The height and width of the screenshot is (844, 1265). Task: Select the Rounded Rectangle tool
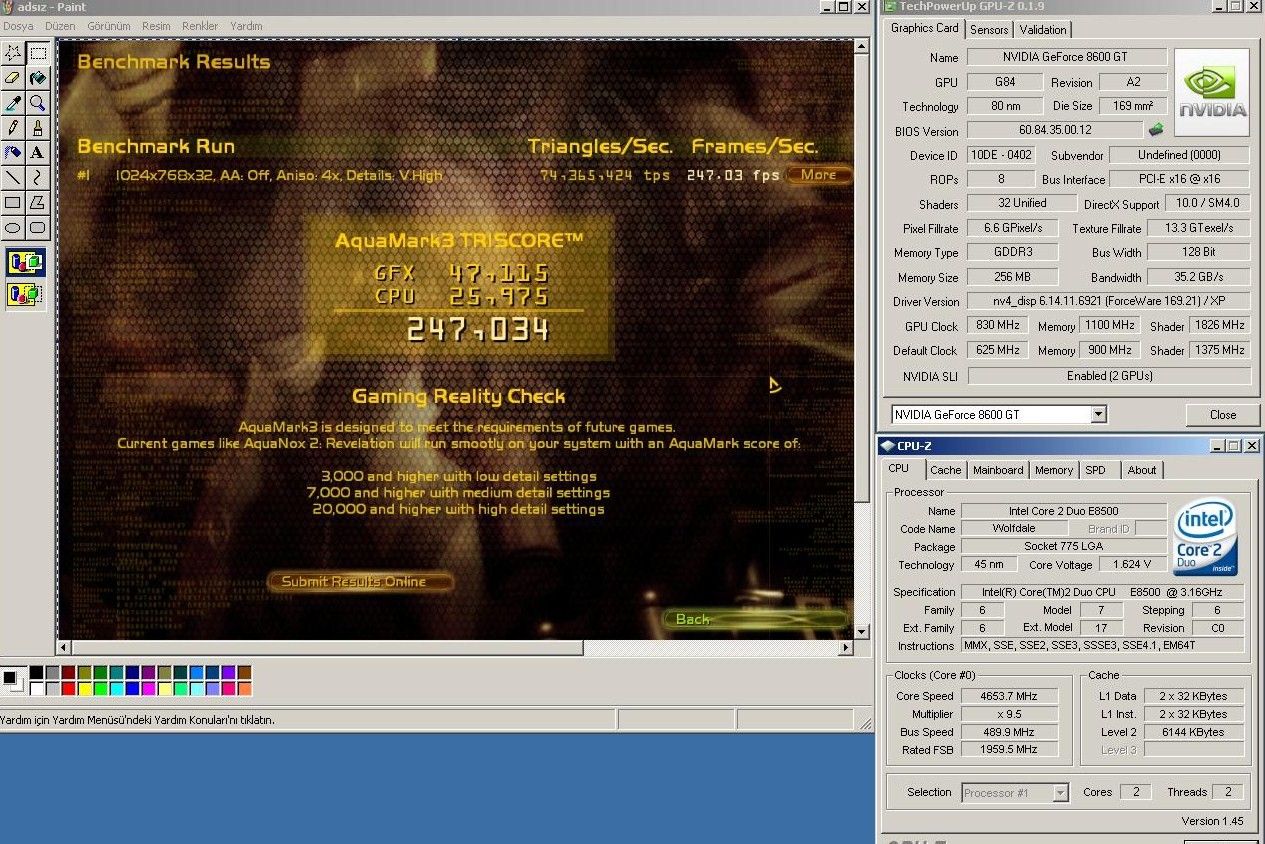38,227
